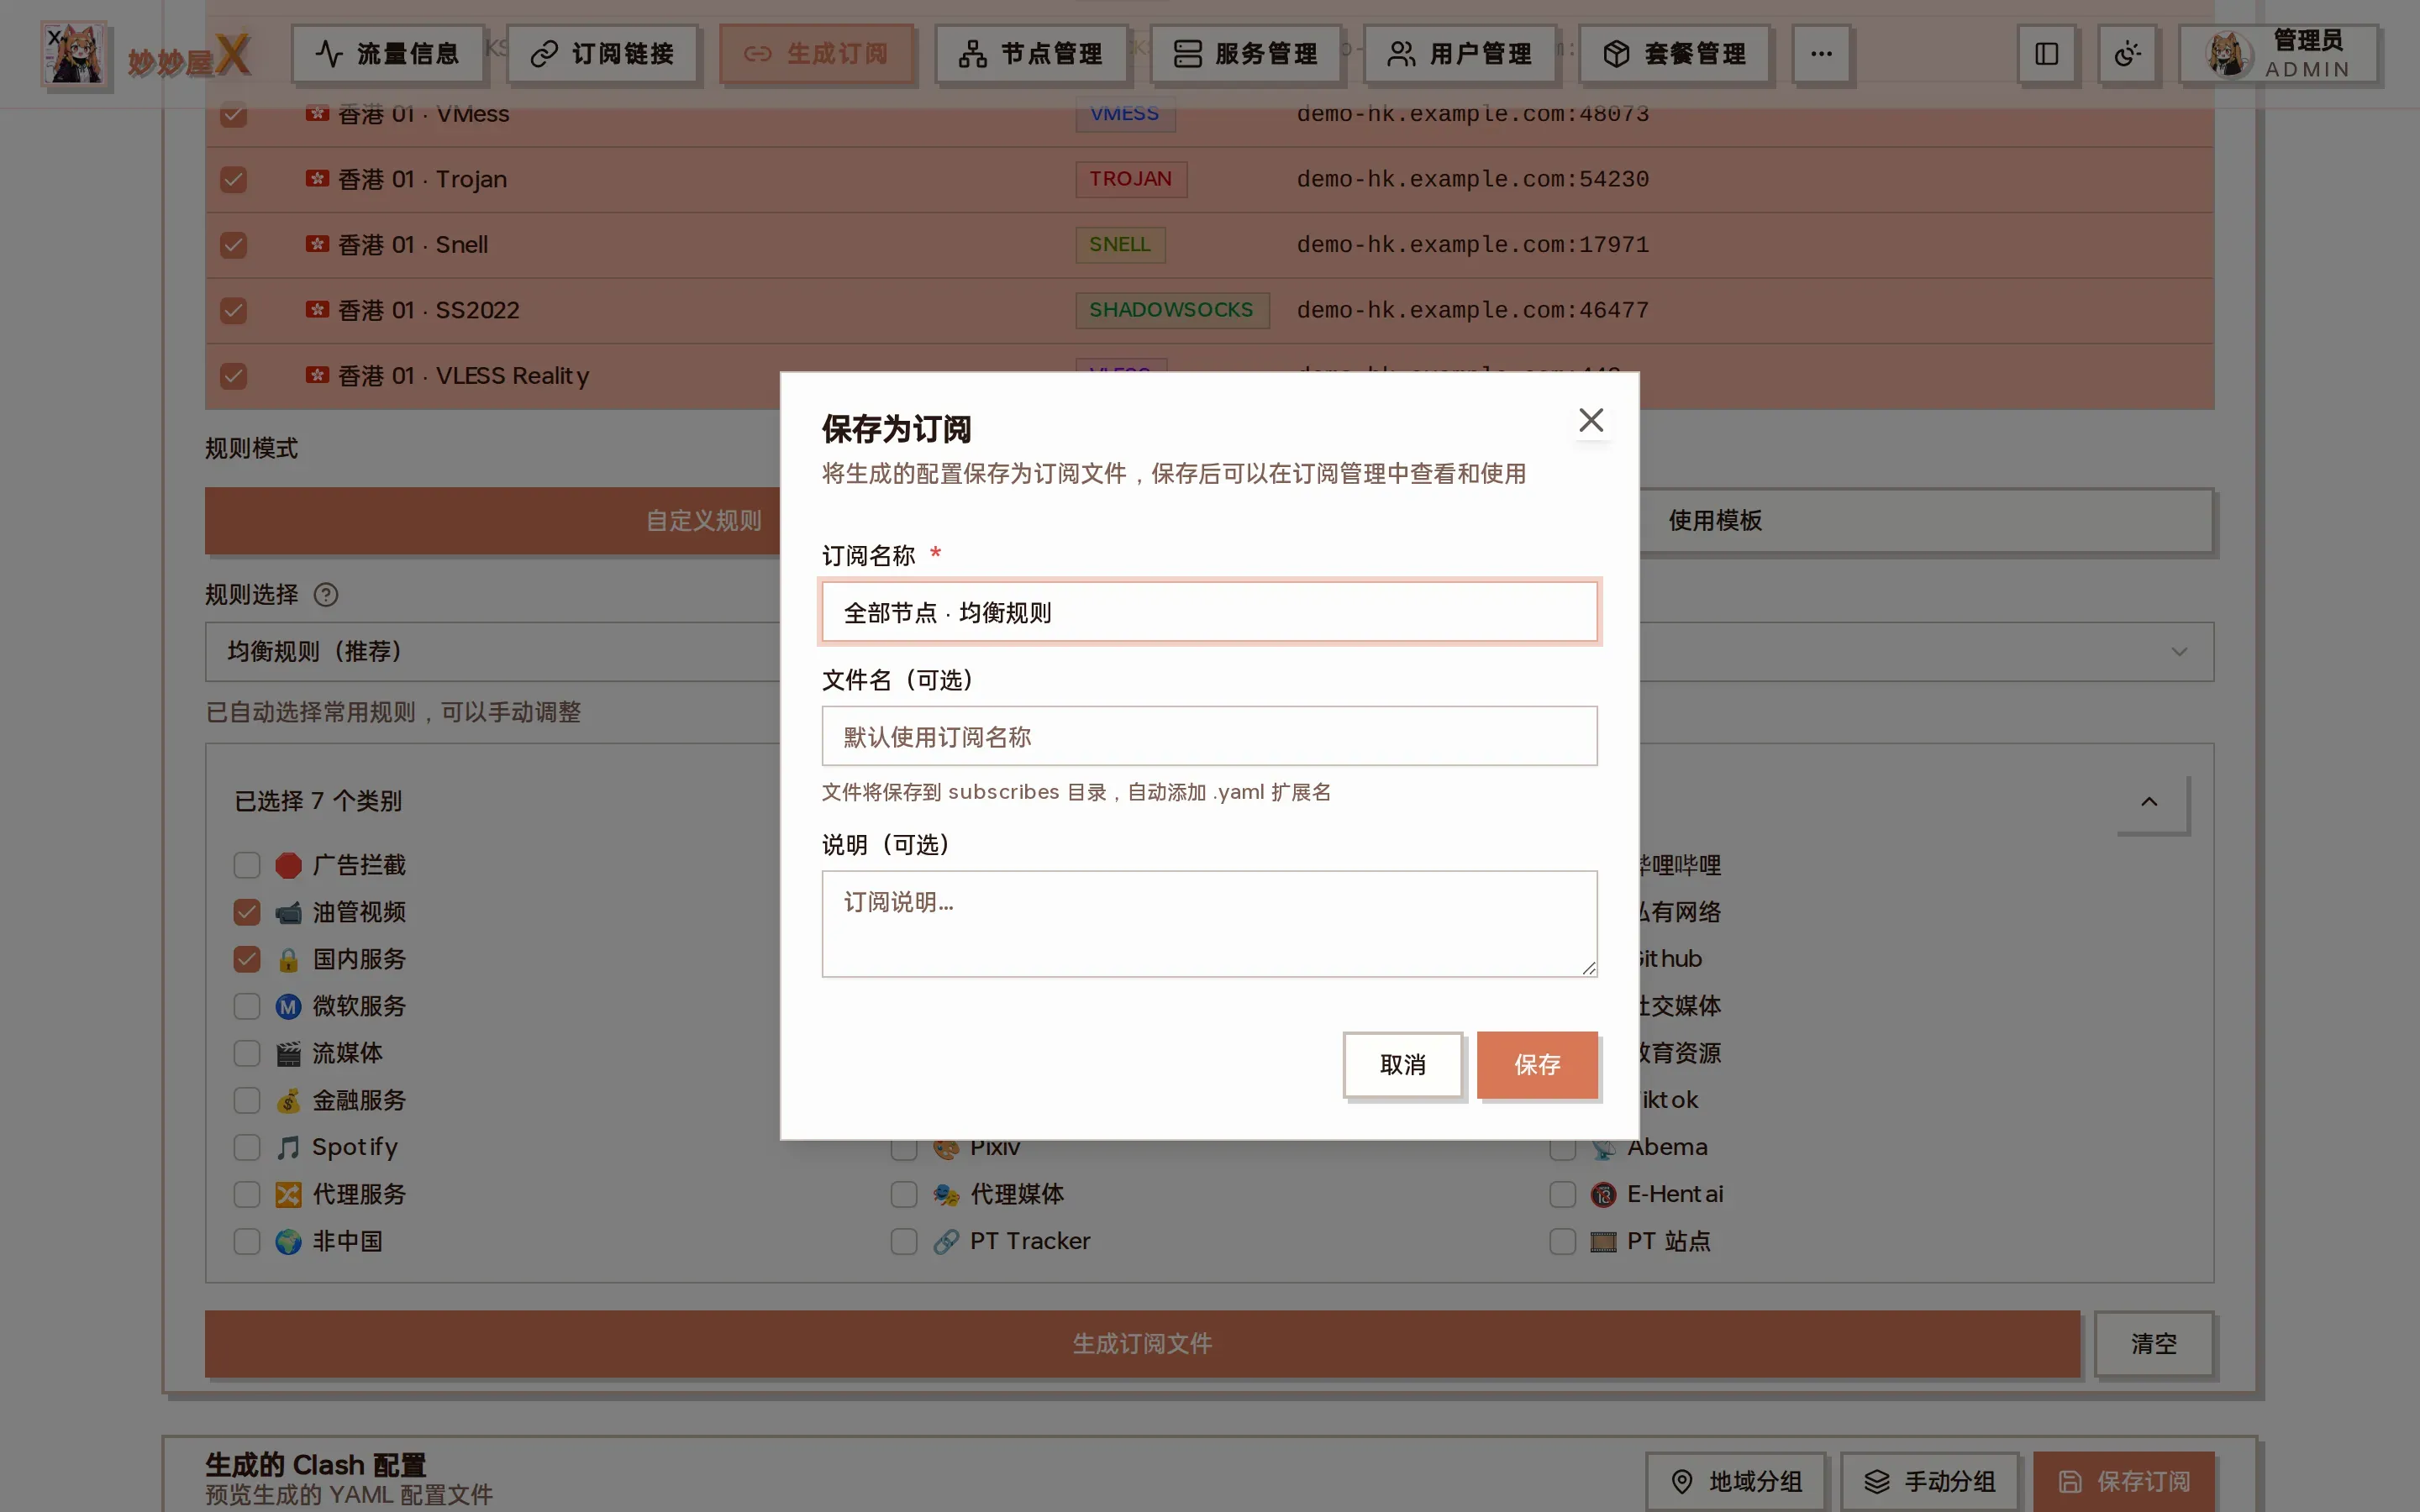Open the 均衡规则 dropdown chevron
Screen dimensions: 2420x1512
pyautogui.click(x=2179, y=652)
